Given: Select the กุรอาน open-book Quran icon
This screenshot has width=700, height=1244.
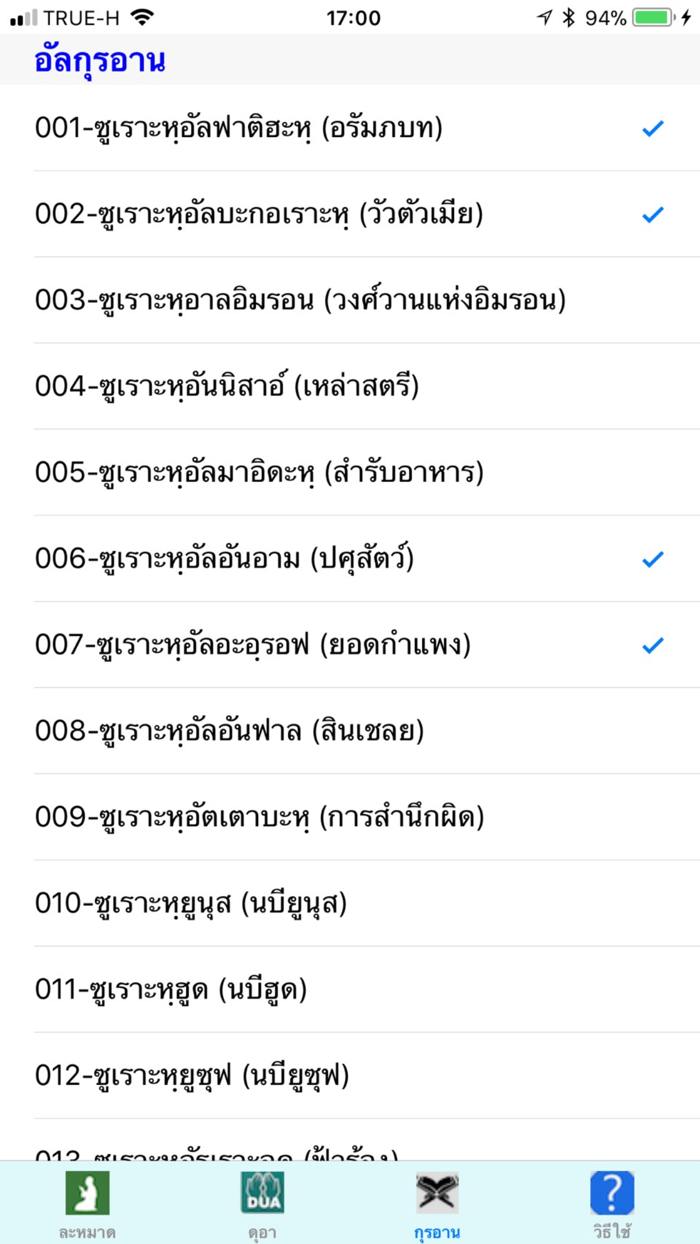Looking at the screenshot, I should tap(437, 1192).
